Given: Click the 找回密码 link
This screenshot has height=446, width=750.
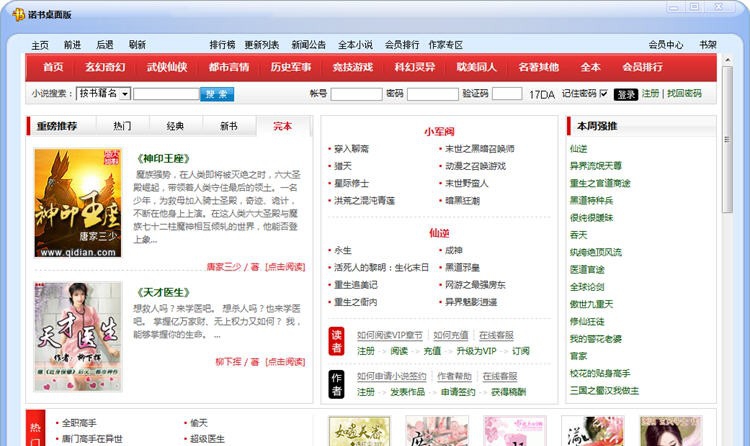Looking at the screenshot, I should (684, 93).
